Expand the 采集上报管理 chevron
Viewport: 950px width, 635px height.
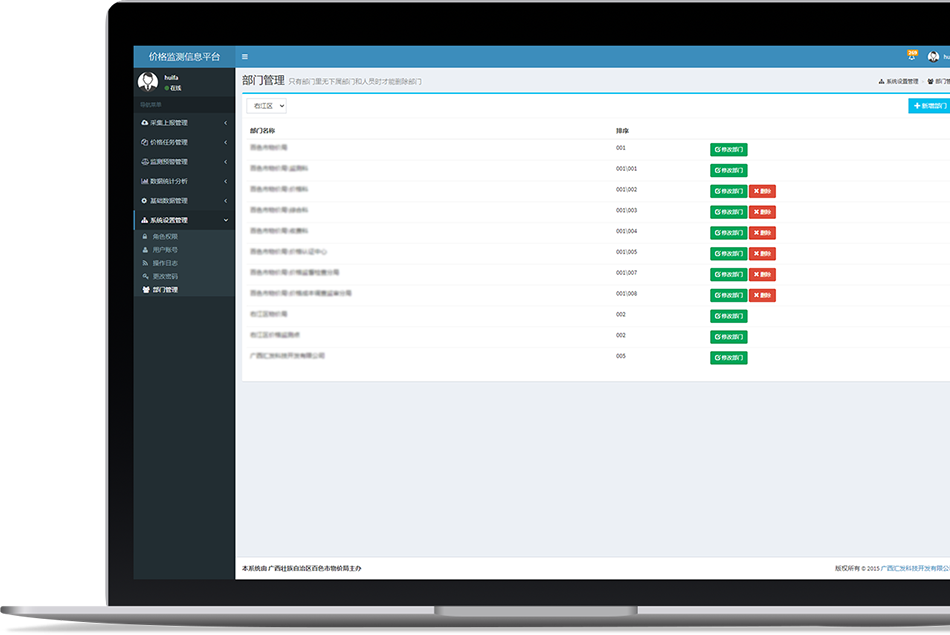[x=225, y=123]
